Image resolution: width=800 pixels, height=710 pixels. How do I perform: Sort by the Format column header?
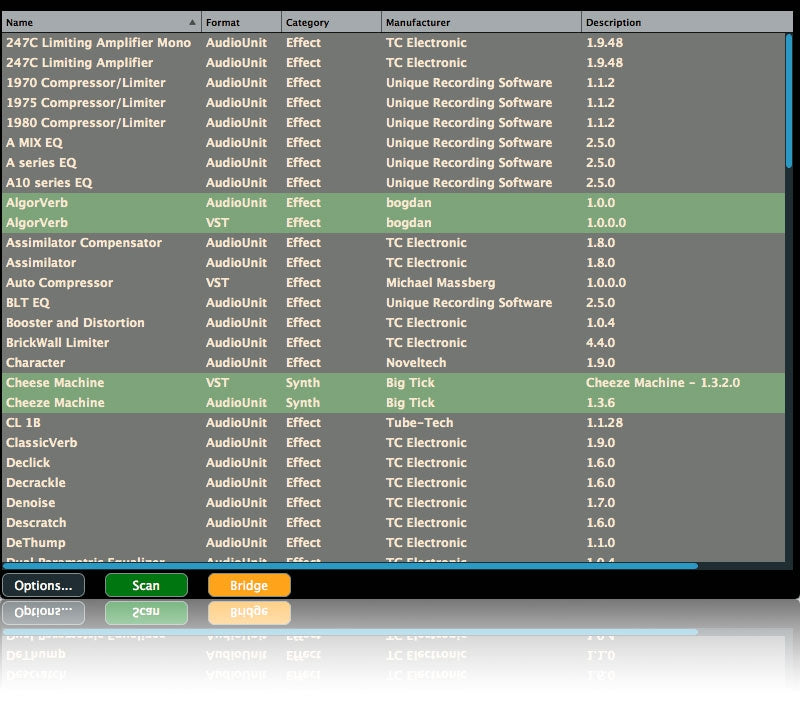coord(241,22)
